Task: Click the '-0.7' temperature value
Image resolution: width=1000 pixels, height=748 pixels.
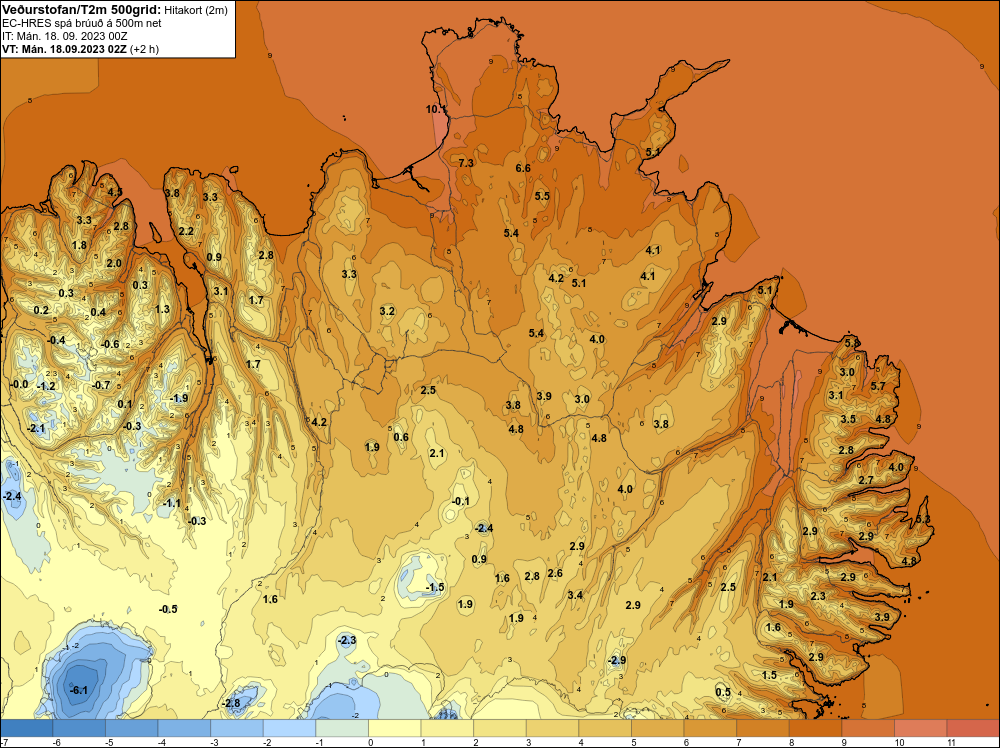Action: click(x=101, y=386)
